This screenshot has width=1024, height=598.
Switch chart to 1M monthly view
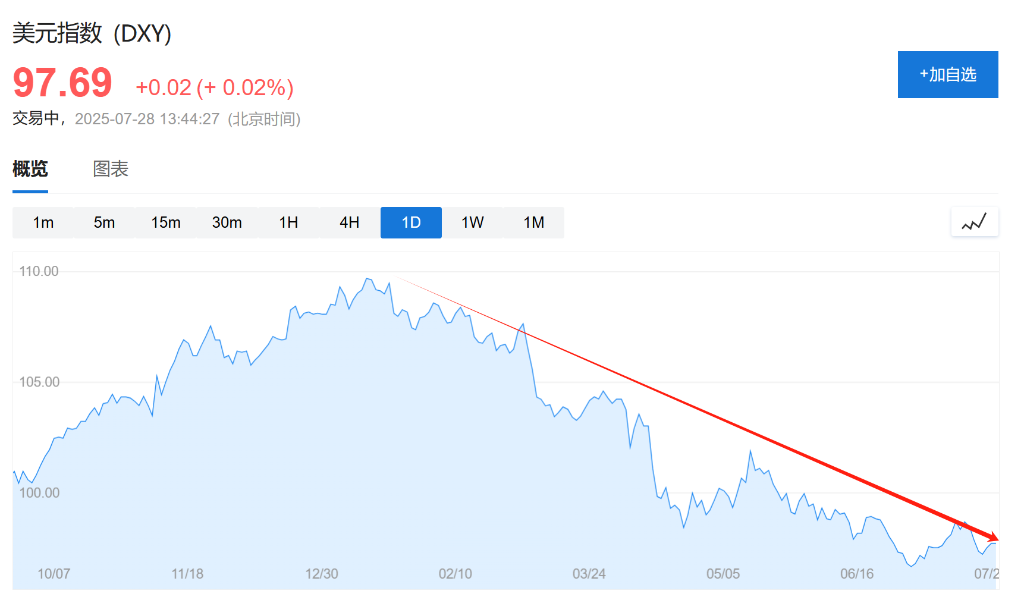(534, 222)
